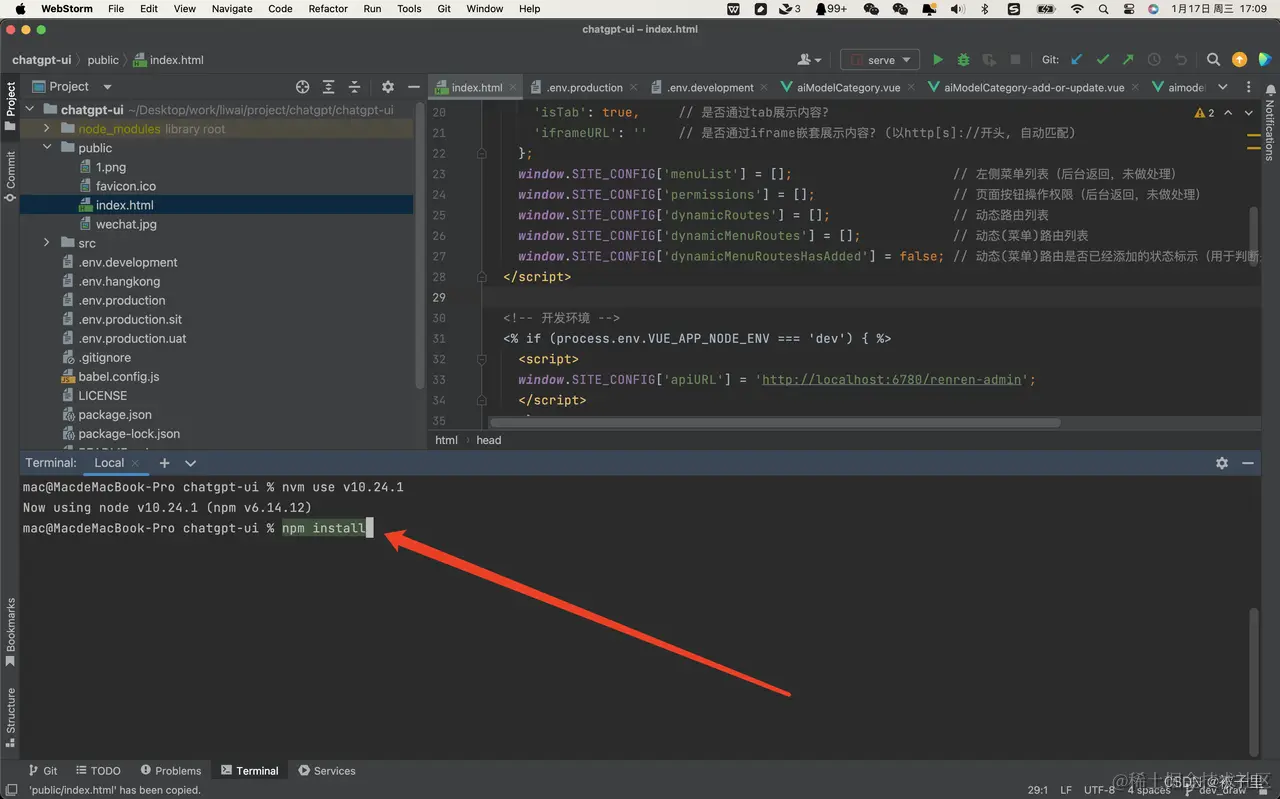Click the Wi-Fi icon in the macOS menu bar
This screenshot has width=1280, height=799.
tap(1076, 9)
